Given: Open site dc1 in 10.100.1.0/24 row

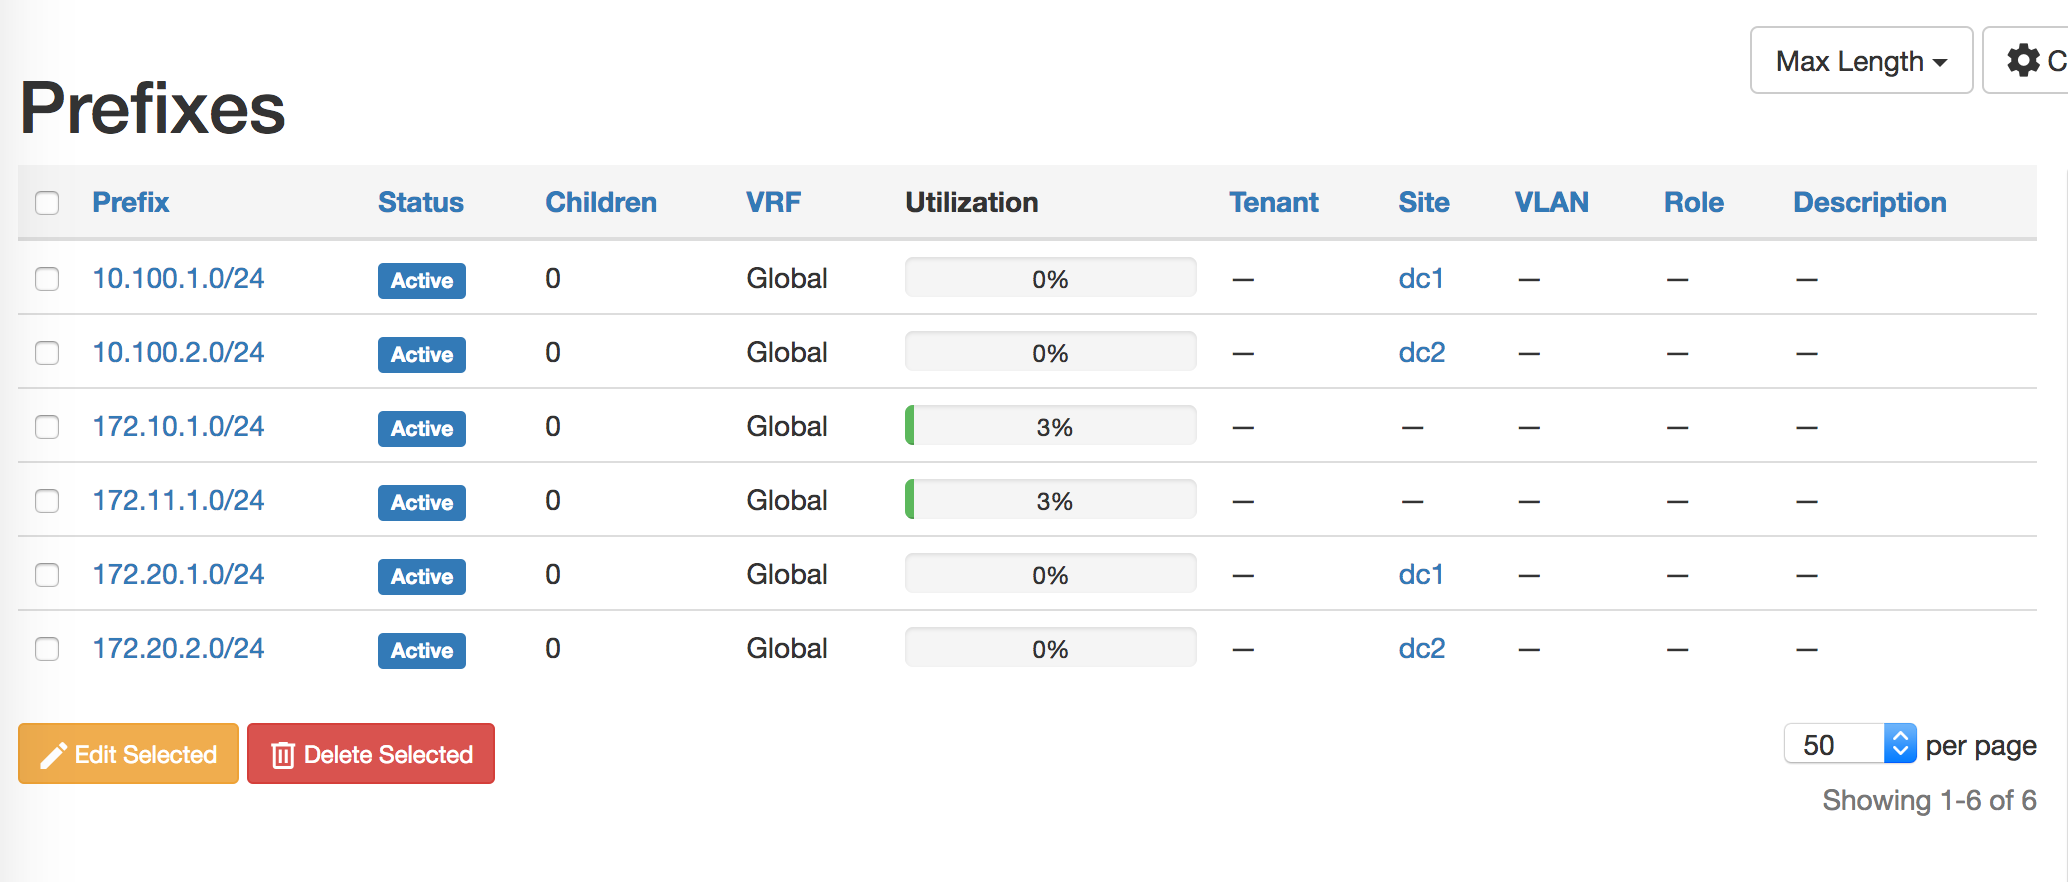Looking at the screenshot, I should 1421,278.
